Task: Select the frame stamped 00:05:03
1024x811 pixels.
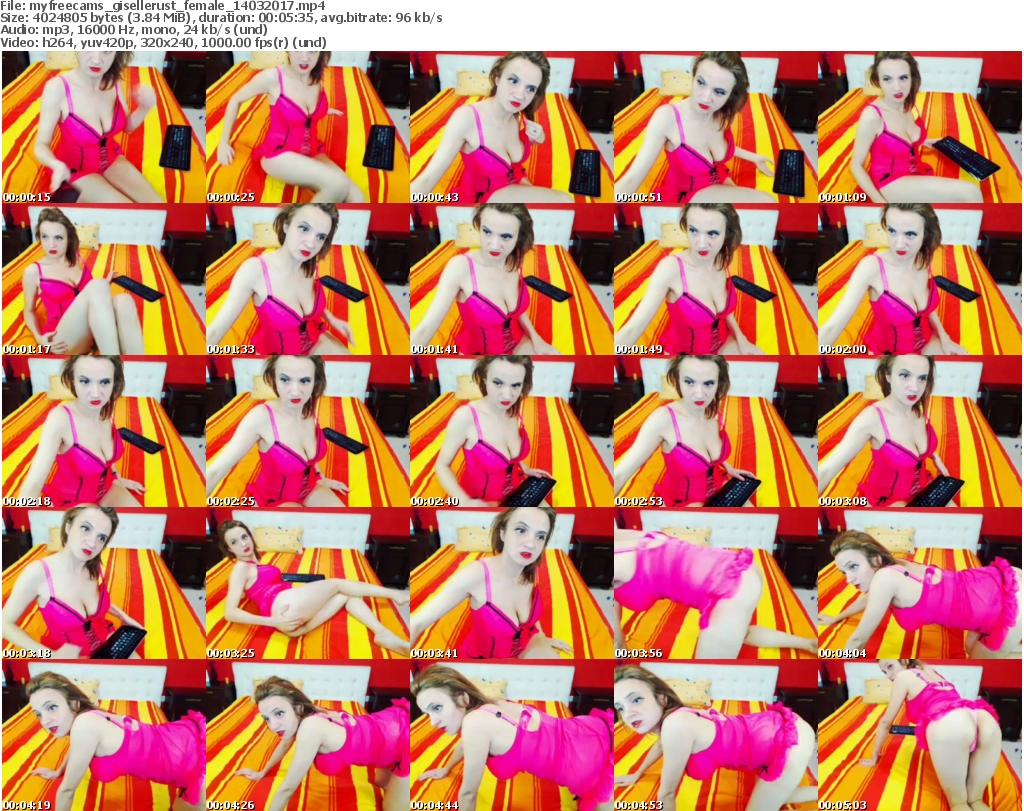Action: 920,735
